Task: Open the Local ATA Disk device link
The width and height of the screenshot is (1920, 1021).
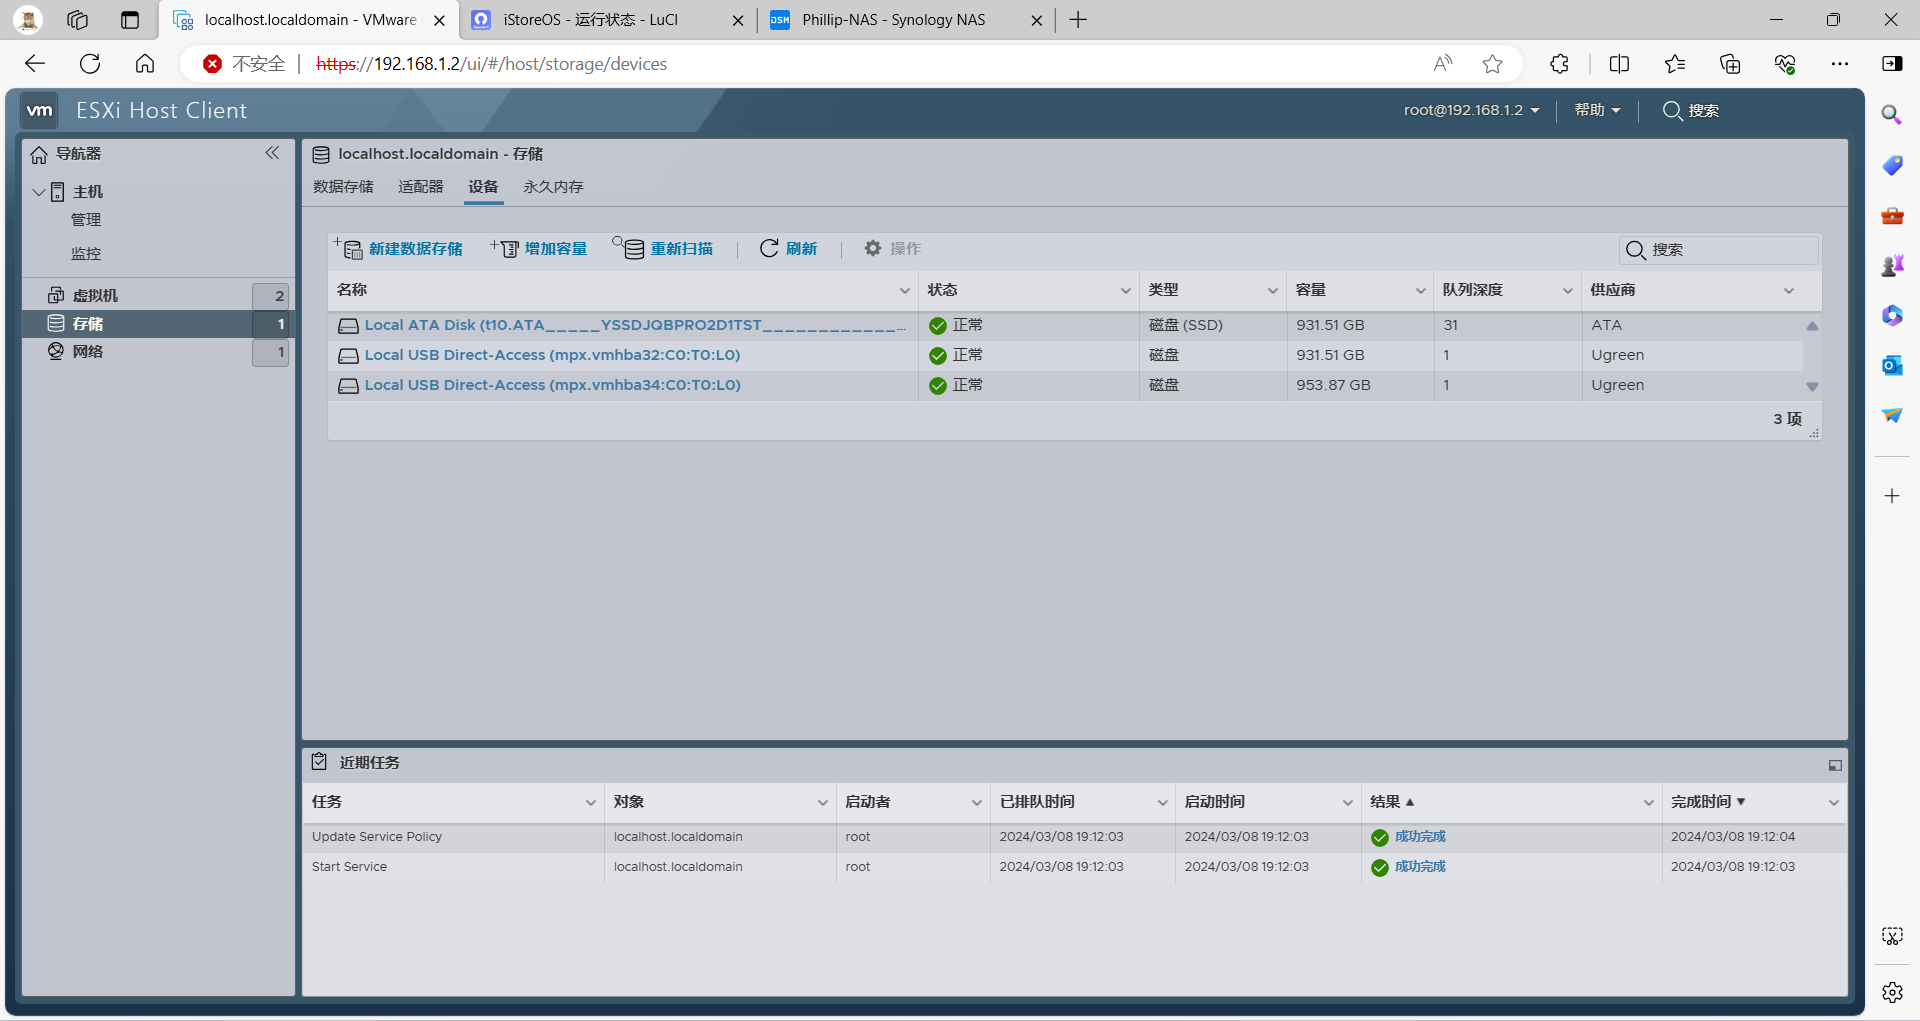Action: [634, 325]
